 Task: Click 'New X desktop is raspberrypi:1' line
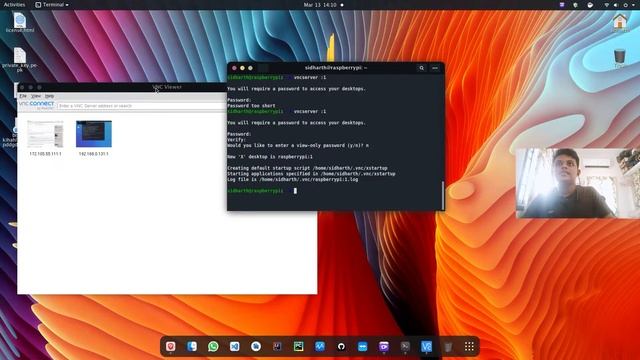(270, 157)
